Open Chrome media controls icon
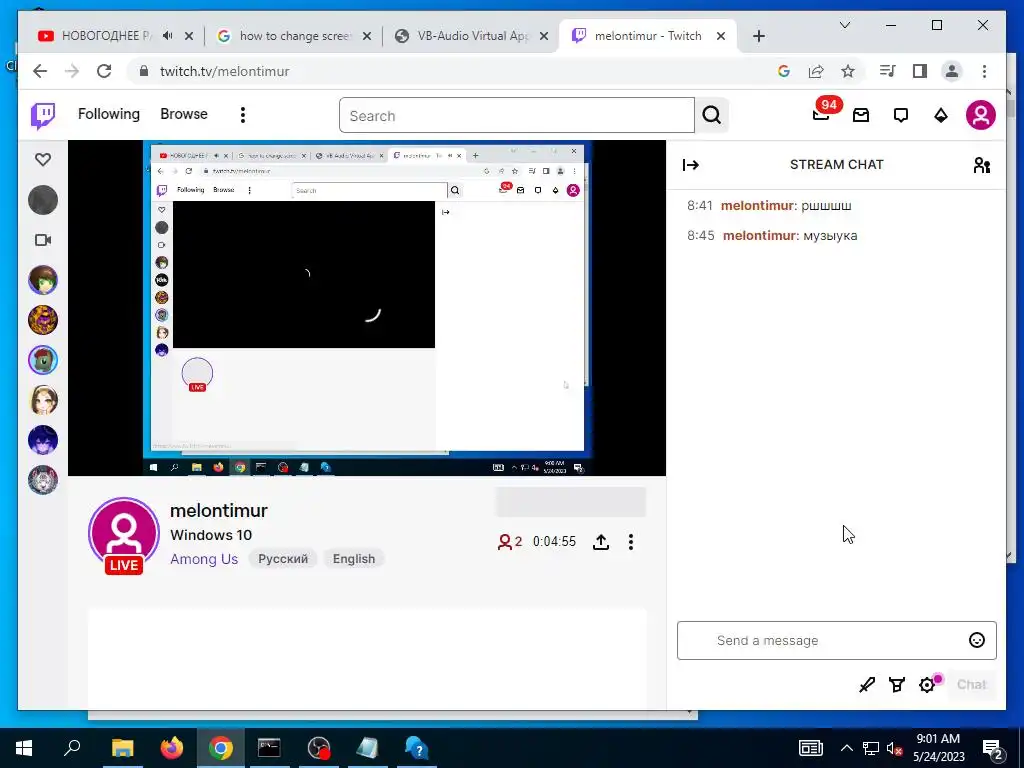The height and width of the screenshot is (768, 1024). (x=887, y=71)
